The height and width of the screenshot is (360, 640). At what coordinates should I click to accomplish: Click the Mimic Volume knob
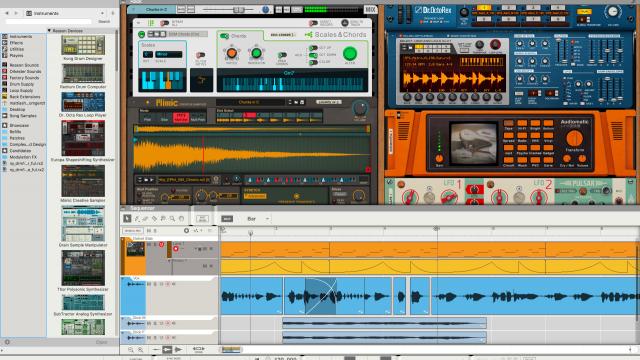click(360, 109)
